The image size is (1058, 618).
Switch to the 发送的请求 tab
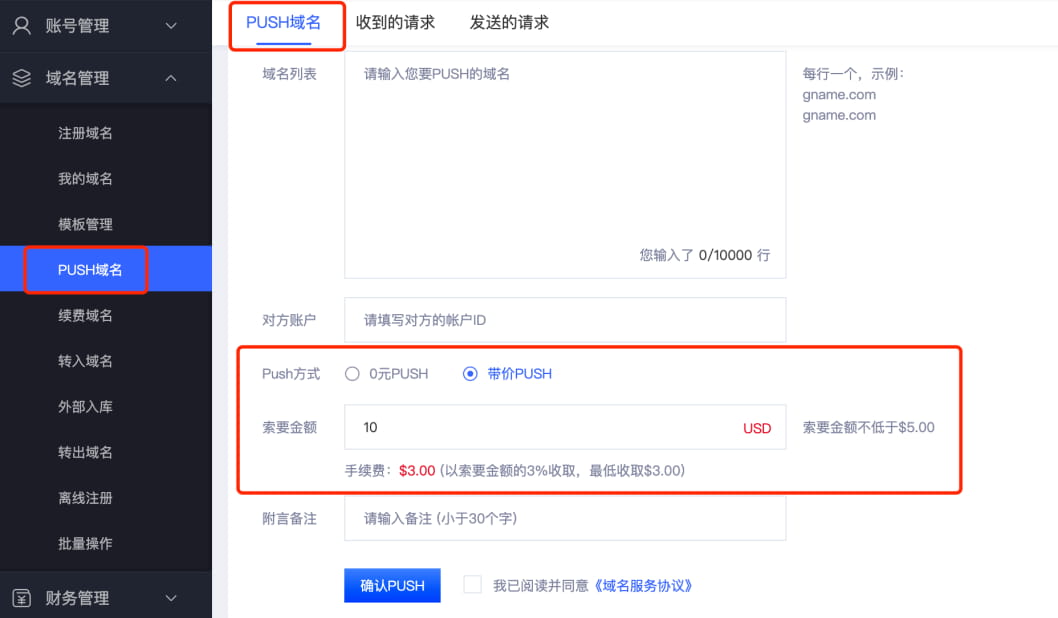pyautogui.click(x=508, y=22)
